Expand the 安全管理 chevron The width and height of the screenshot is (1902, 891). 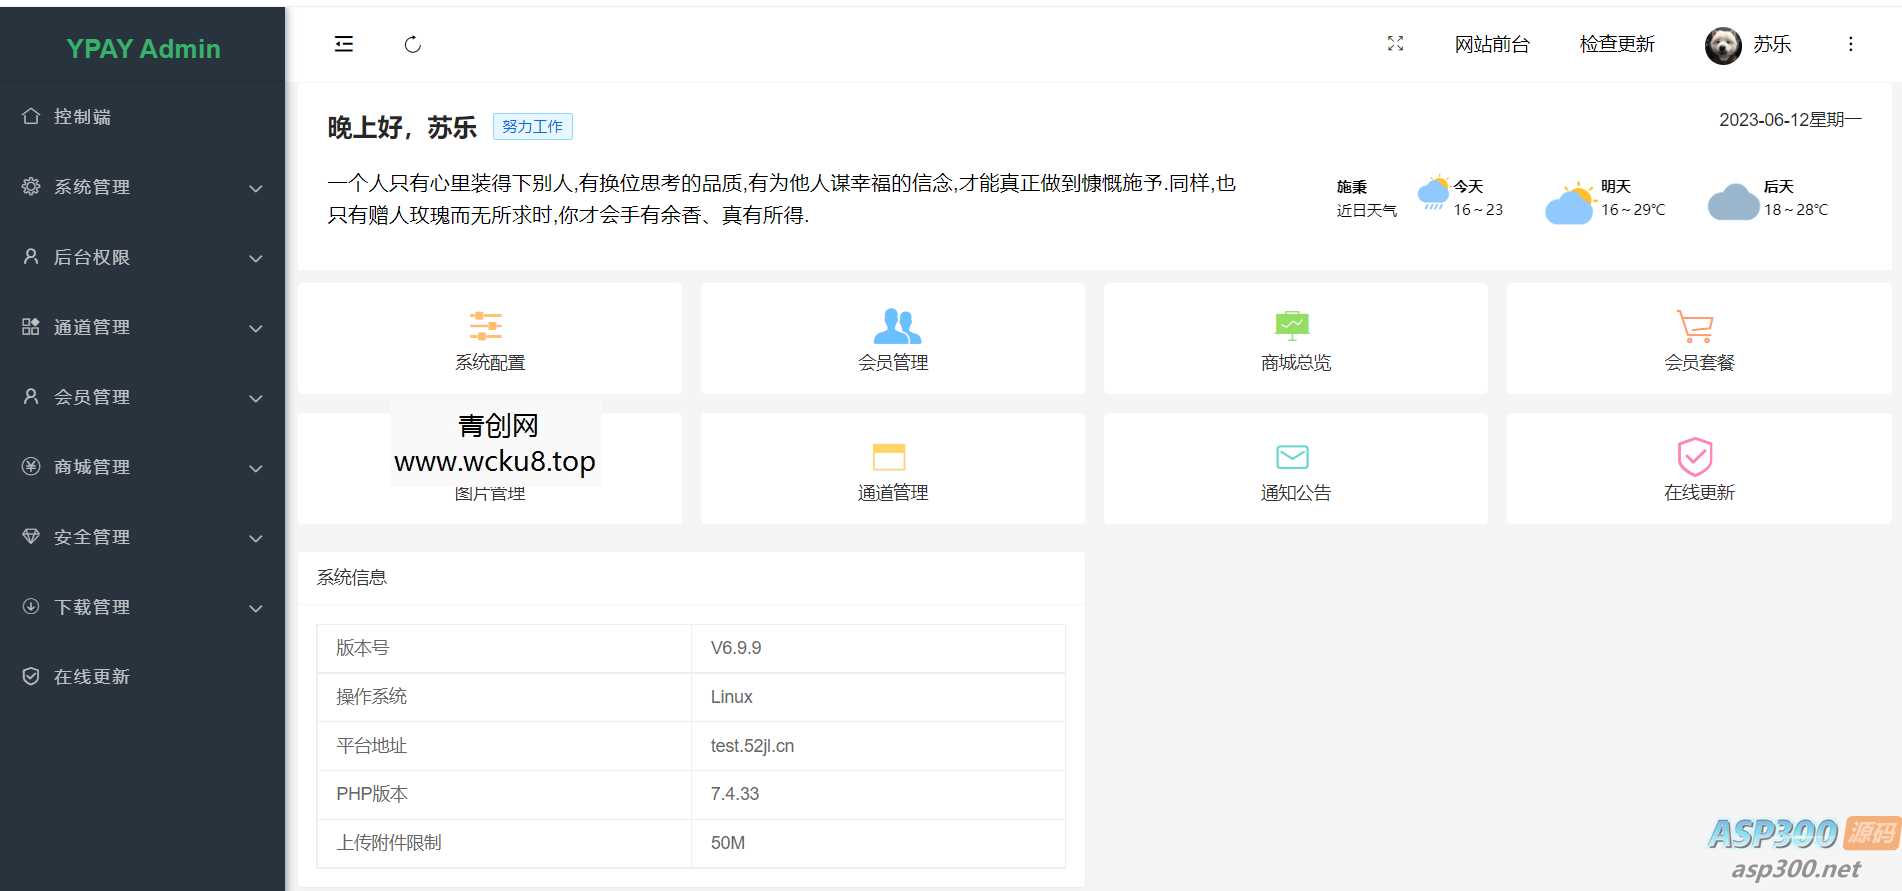point(256,538)
